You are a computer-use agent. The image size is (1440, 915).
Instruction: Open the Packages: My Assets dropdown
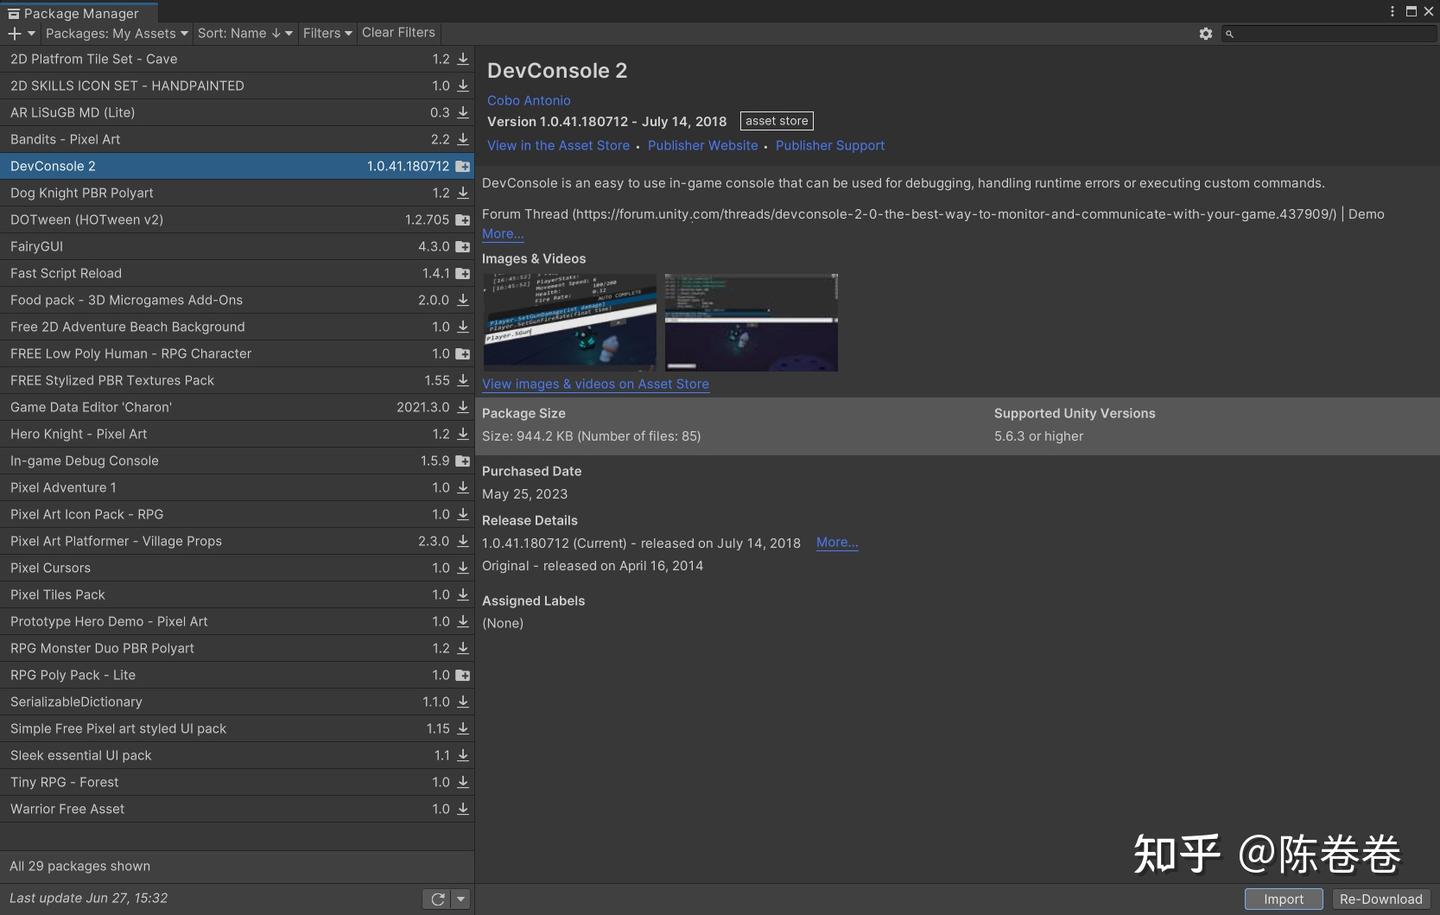pyautogui.click(x=116, y=33)
